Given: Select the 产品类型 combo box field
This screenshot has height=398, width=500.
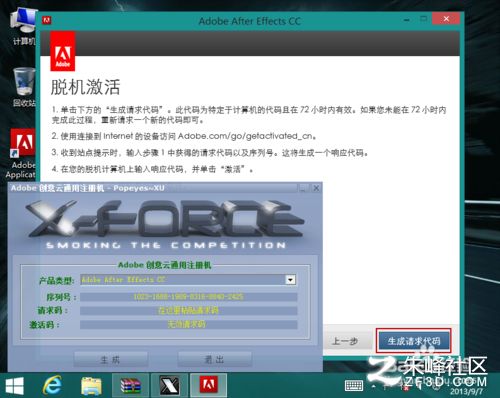Looking at the screenshot, I should [x=188, y=280].
